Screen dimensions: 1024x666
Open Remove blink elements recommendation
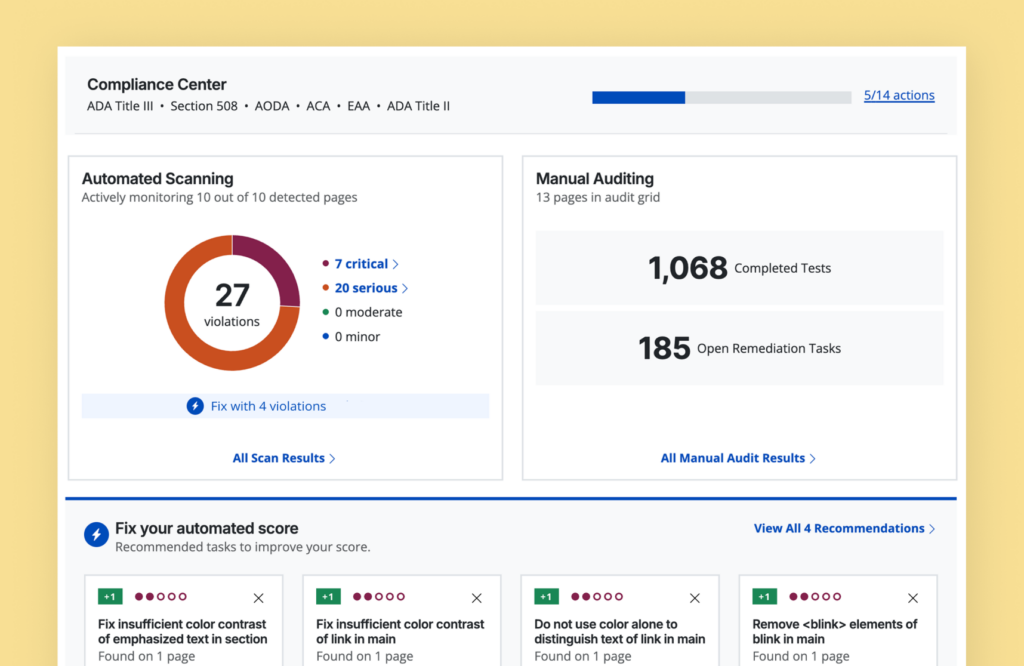835,631
